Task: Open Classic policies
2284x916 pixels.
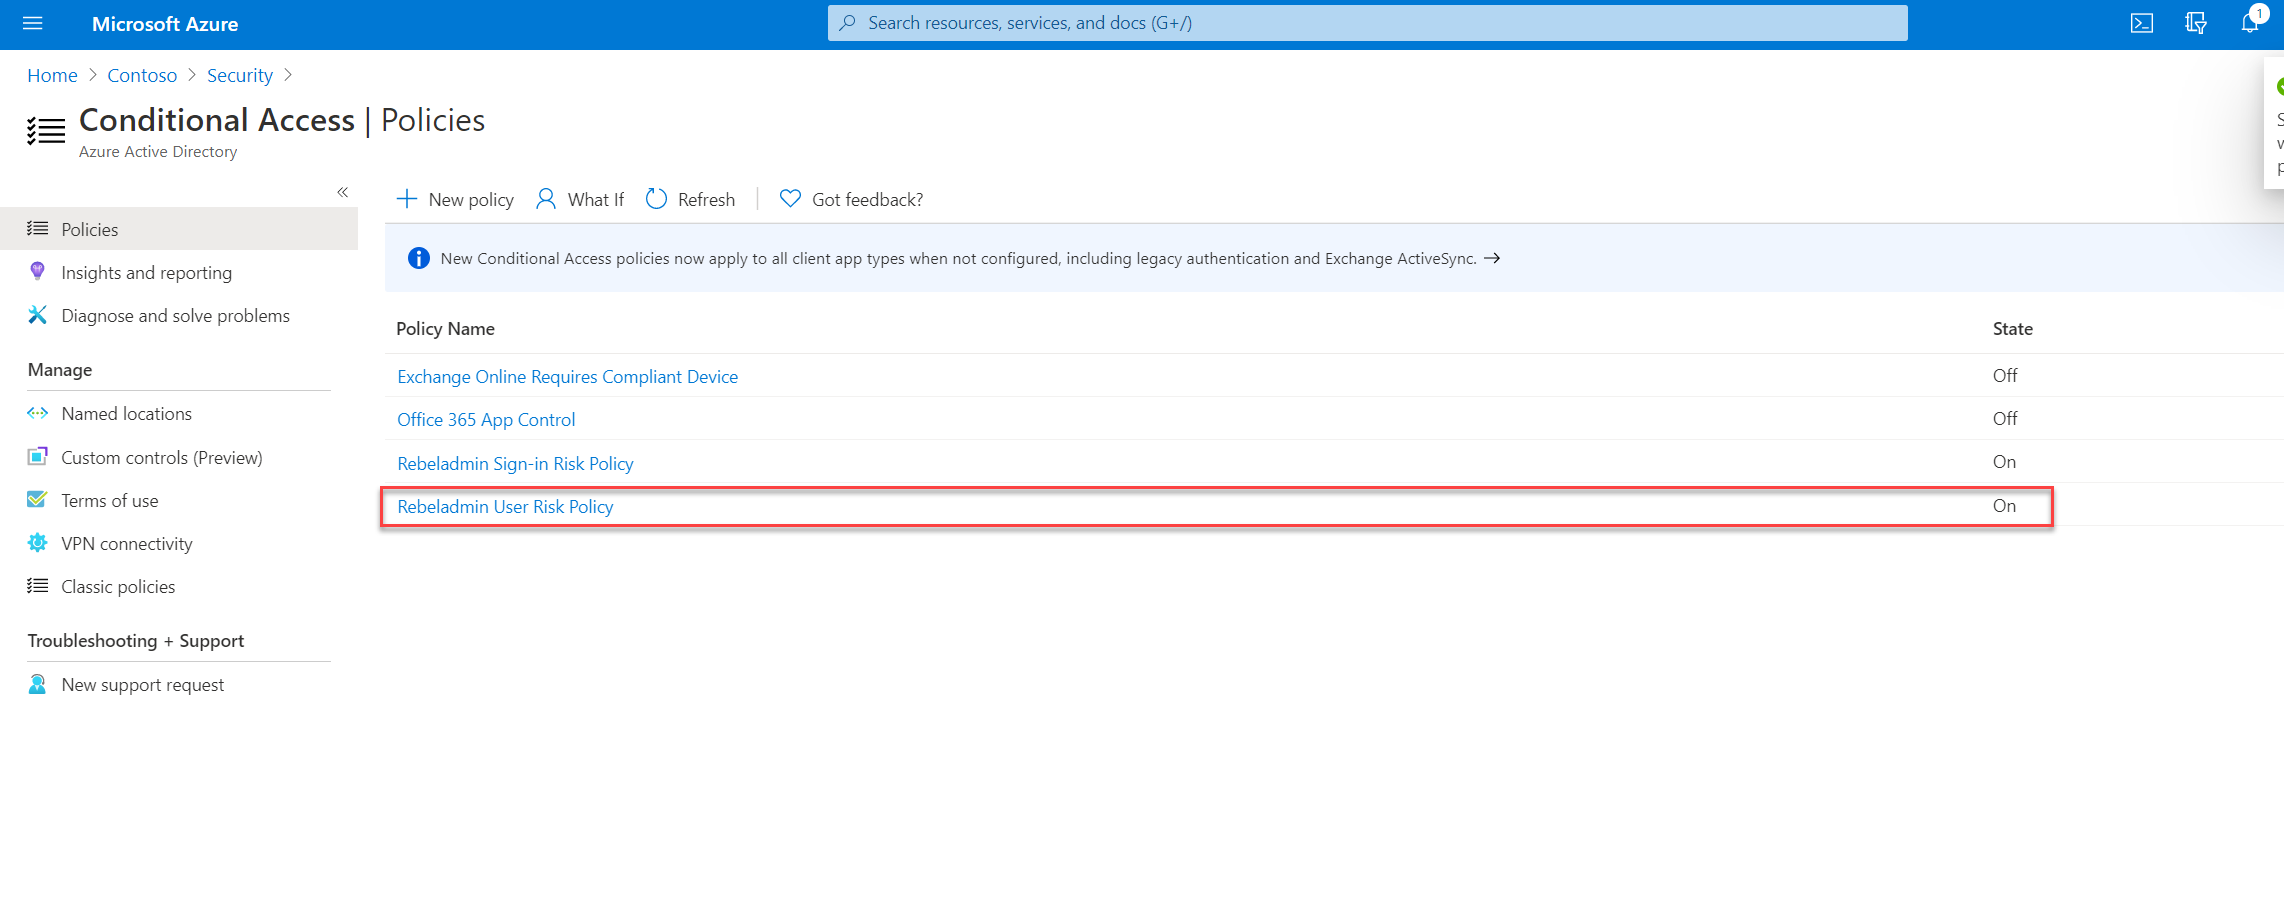Action: (x=118, y=586)
